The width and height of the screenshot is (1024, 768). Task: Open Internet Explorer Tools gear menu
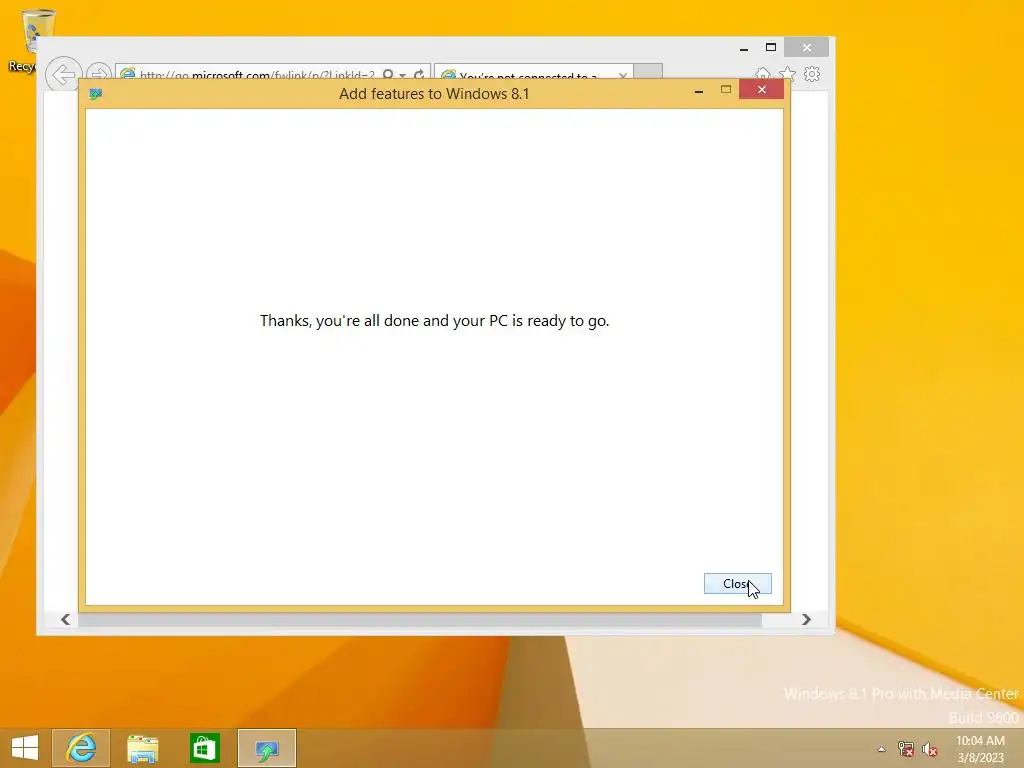click(812, 74)
